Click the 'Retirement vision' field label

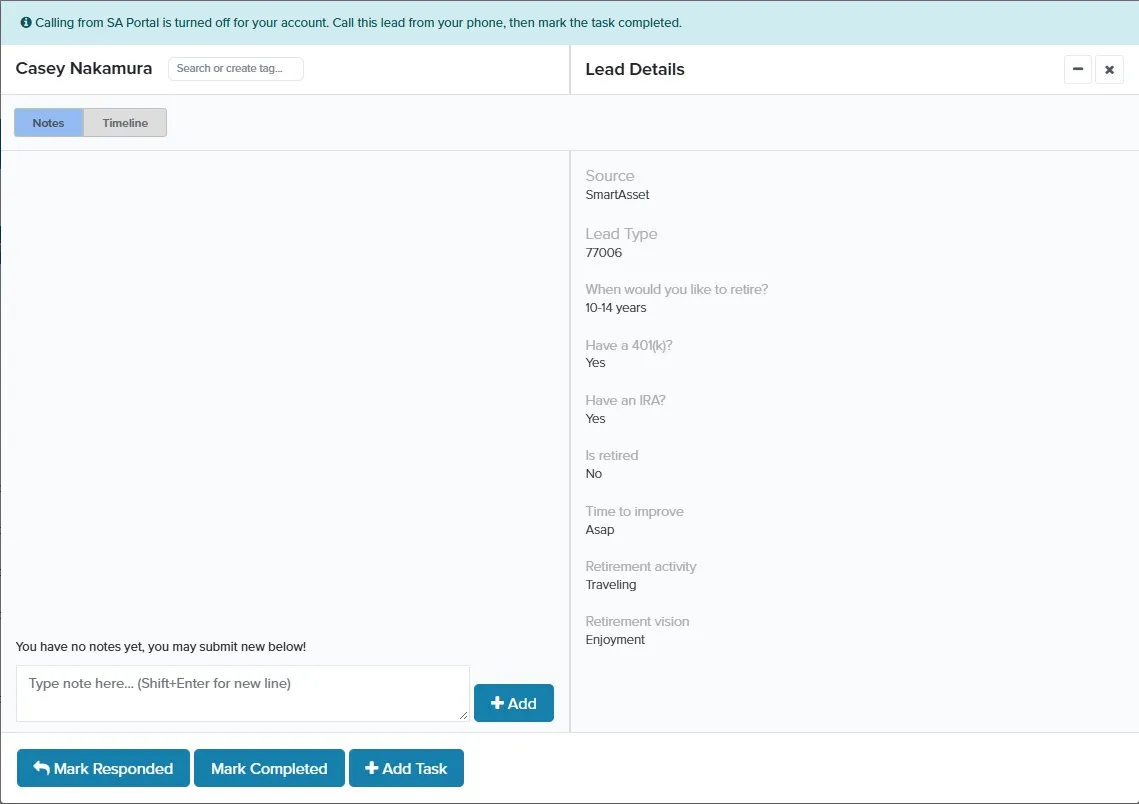click(637, 621)
